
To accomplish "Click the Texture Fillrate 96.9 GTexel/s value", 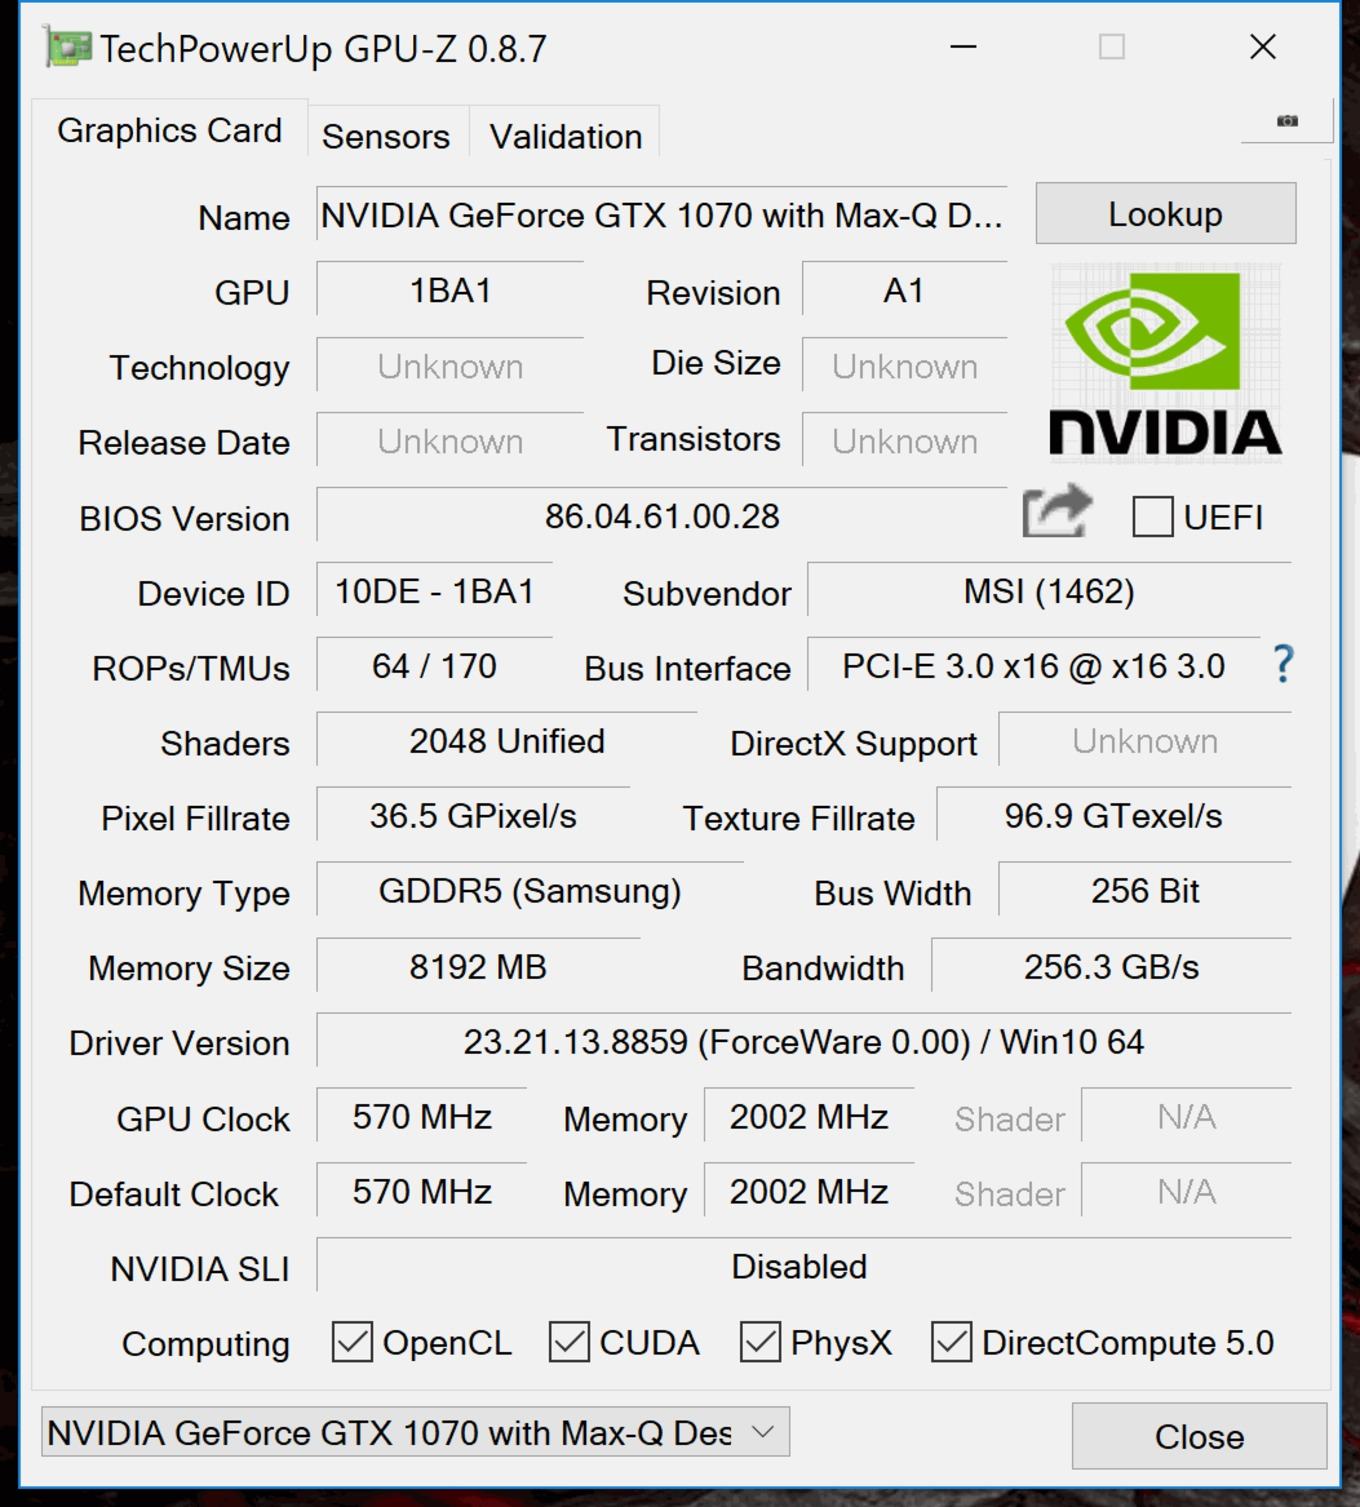I will tap(1113, 816).
